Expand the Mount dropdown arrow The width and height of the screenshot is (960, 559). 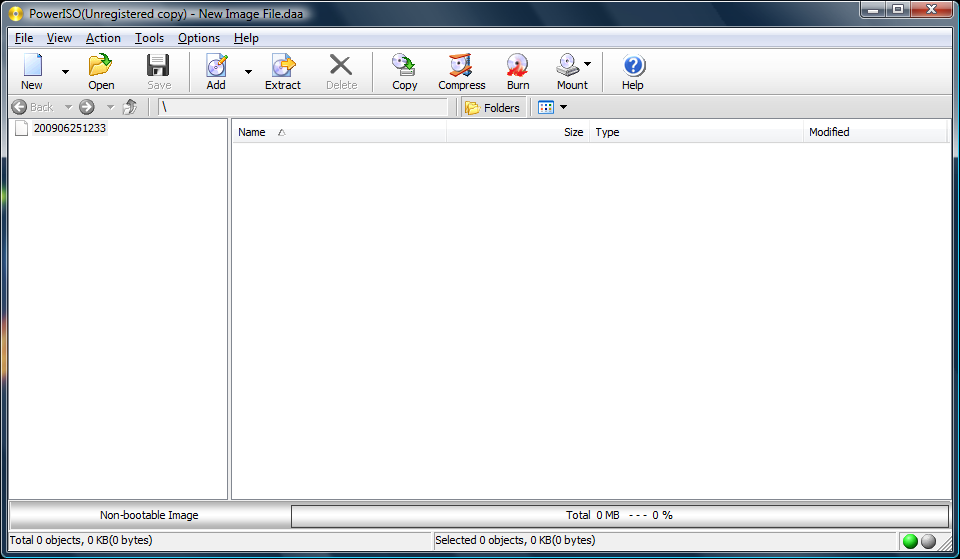click(x=587, y=64)
